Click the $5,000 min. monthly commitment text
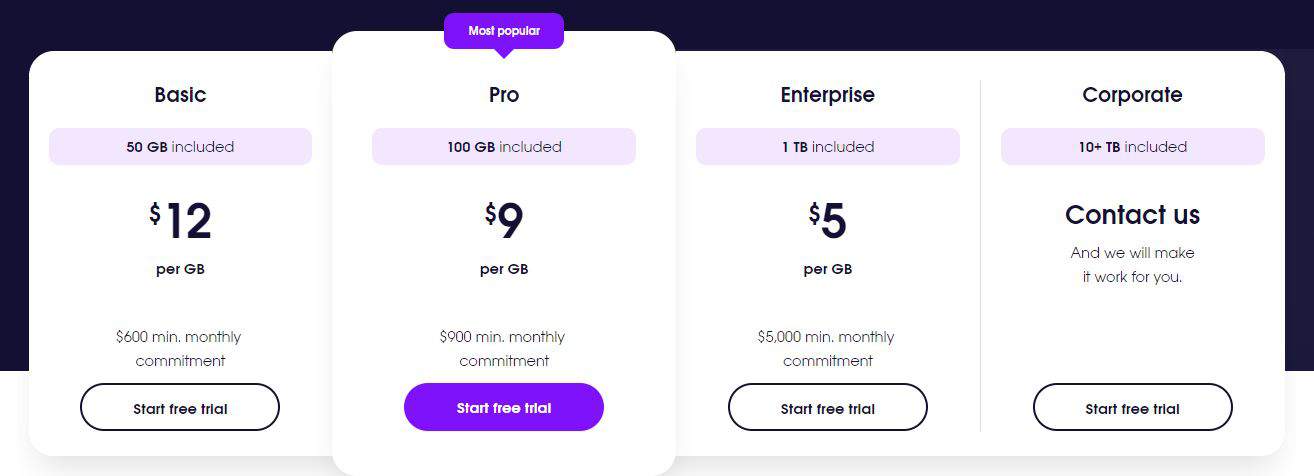The image size is (1314, 476). [x=827, y=348]
